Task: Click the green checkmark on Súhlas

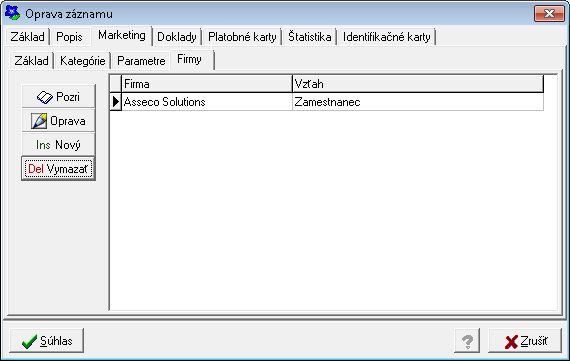Action: [x=29, y=341]
